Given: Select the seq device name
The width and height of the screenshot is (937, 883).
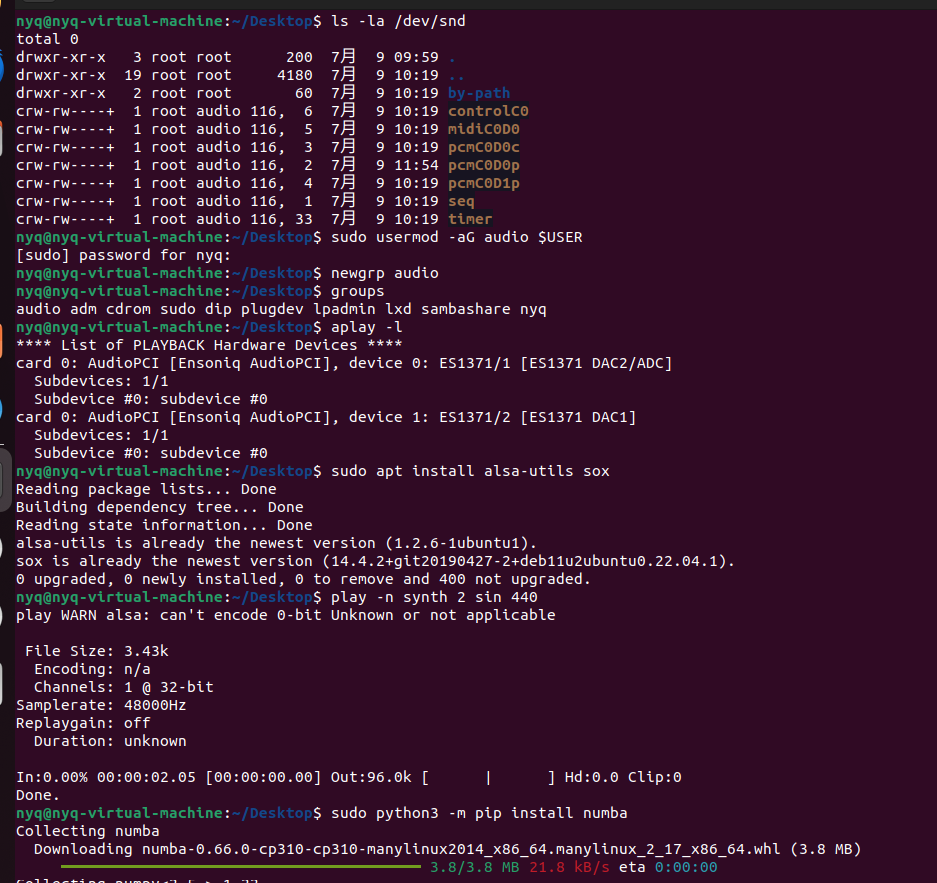Looking at the screenshot, I should [461, 201].
